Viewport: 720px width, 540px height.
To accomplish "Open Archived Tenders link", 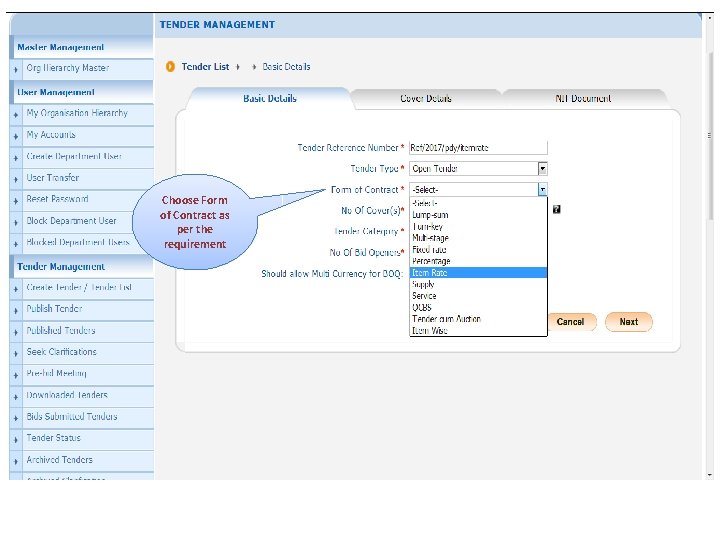I will (x=59, y=460).
